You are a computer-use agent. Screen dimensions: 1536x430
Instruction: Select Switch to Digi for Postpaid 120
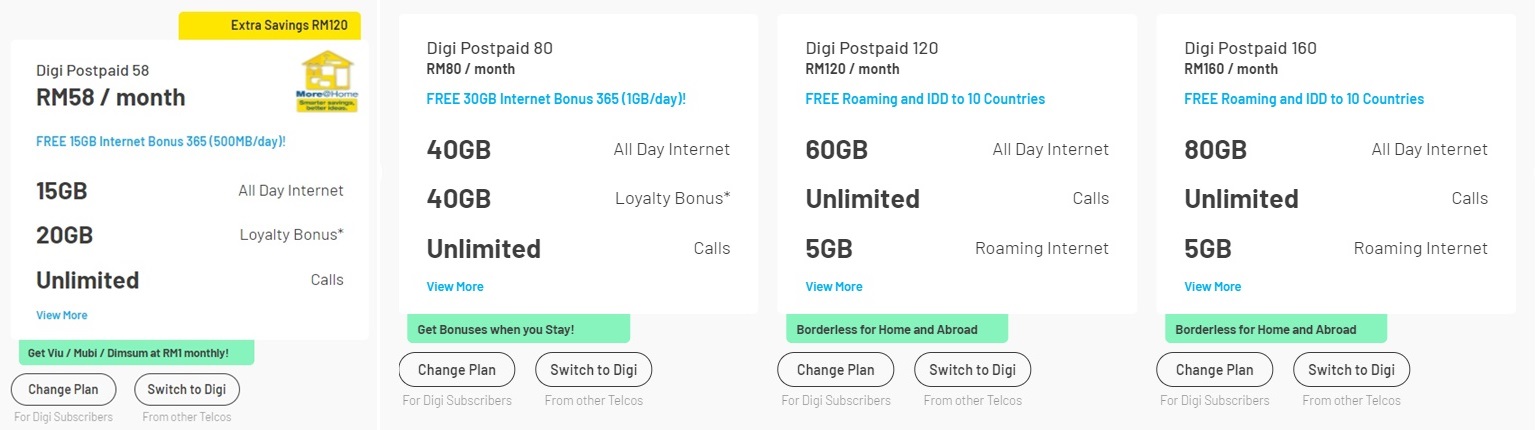click(973, 370)
